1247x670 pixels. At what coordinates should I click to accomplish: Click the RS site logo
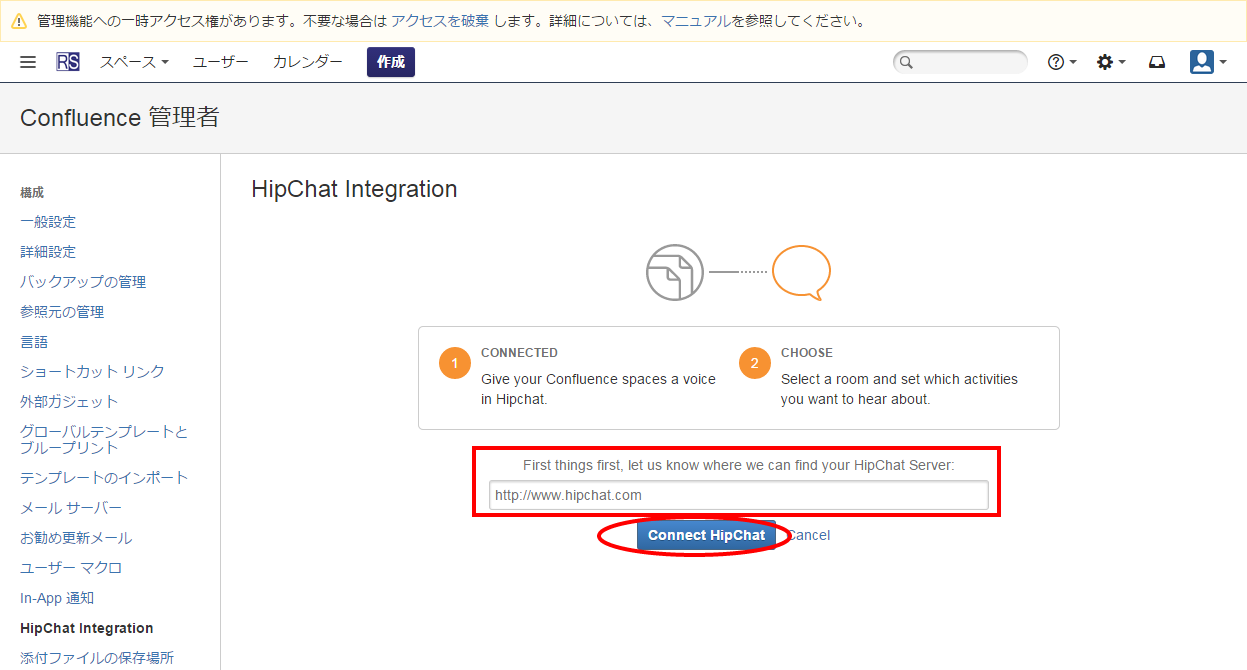point(68,62)
